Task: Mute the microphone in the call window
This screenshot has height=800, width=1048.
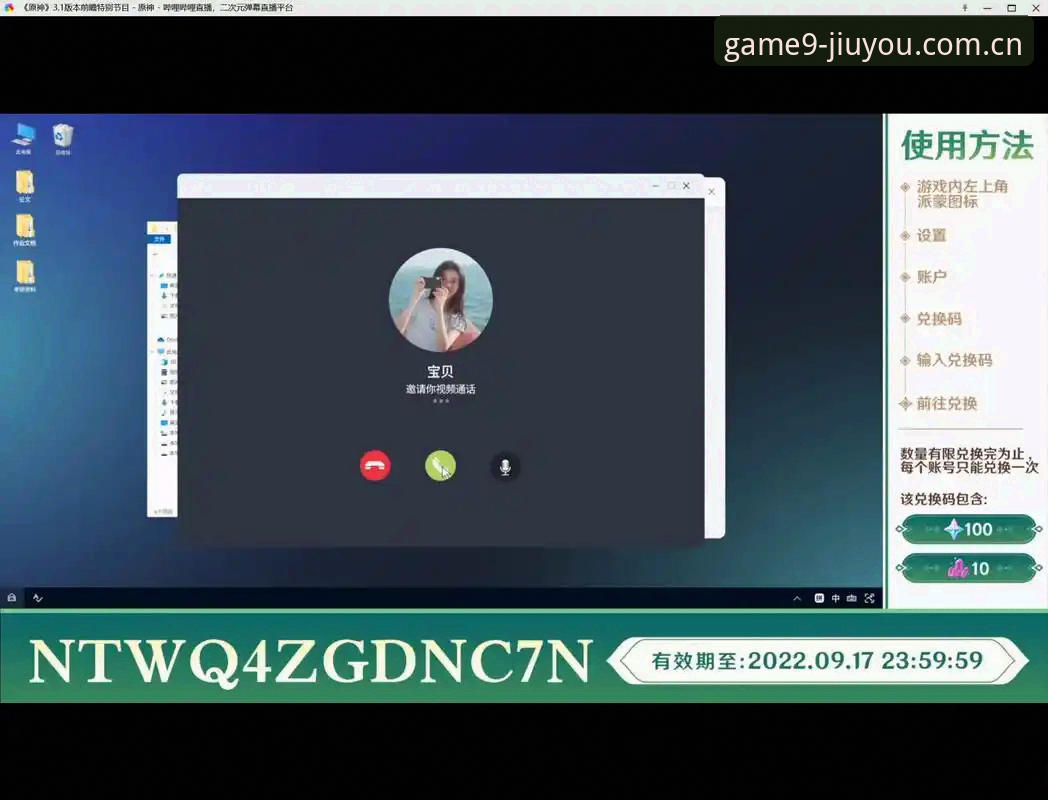Action: (x=505, y=466)
